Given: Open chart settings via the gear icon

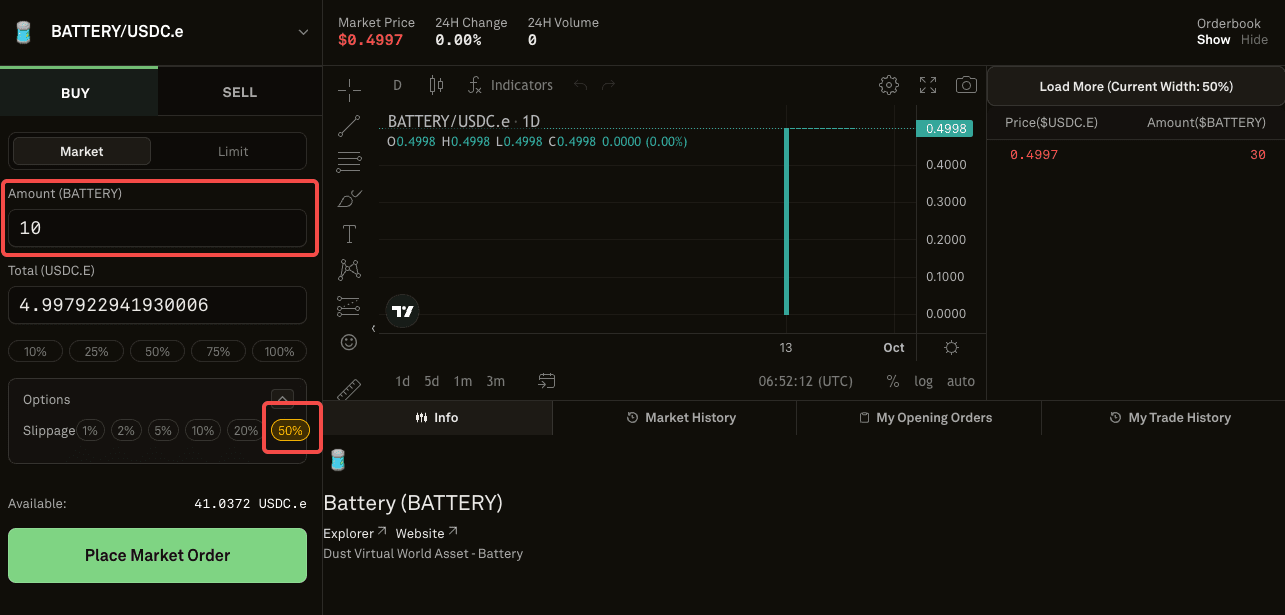Looking at the screenshot, I should point(888,85).
